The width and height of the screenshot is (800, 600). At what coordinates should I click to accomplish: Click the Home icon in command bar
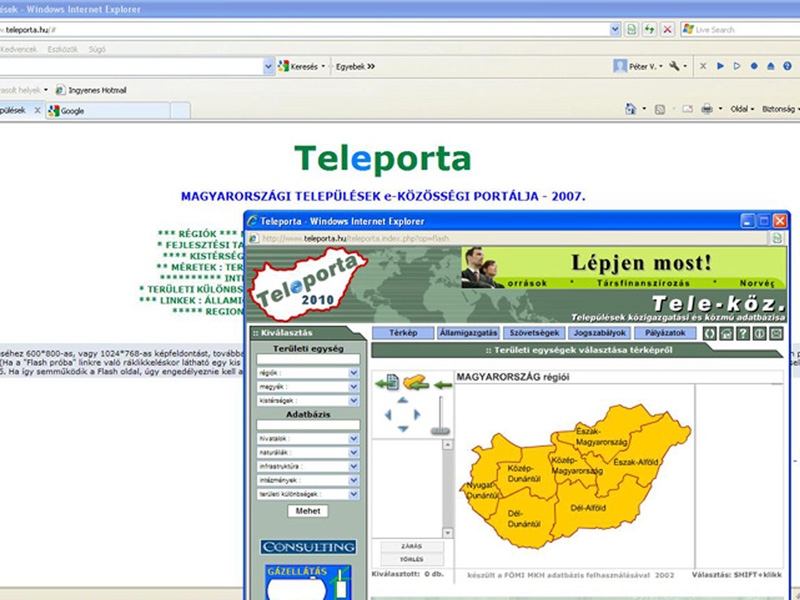pyautogui.click(x=631, y=109)
